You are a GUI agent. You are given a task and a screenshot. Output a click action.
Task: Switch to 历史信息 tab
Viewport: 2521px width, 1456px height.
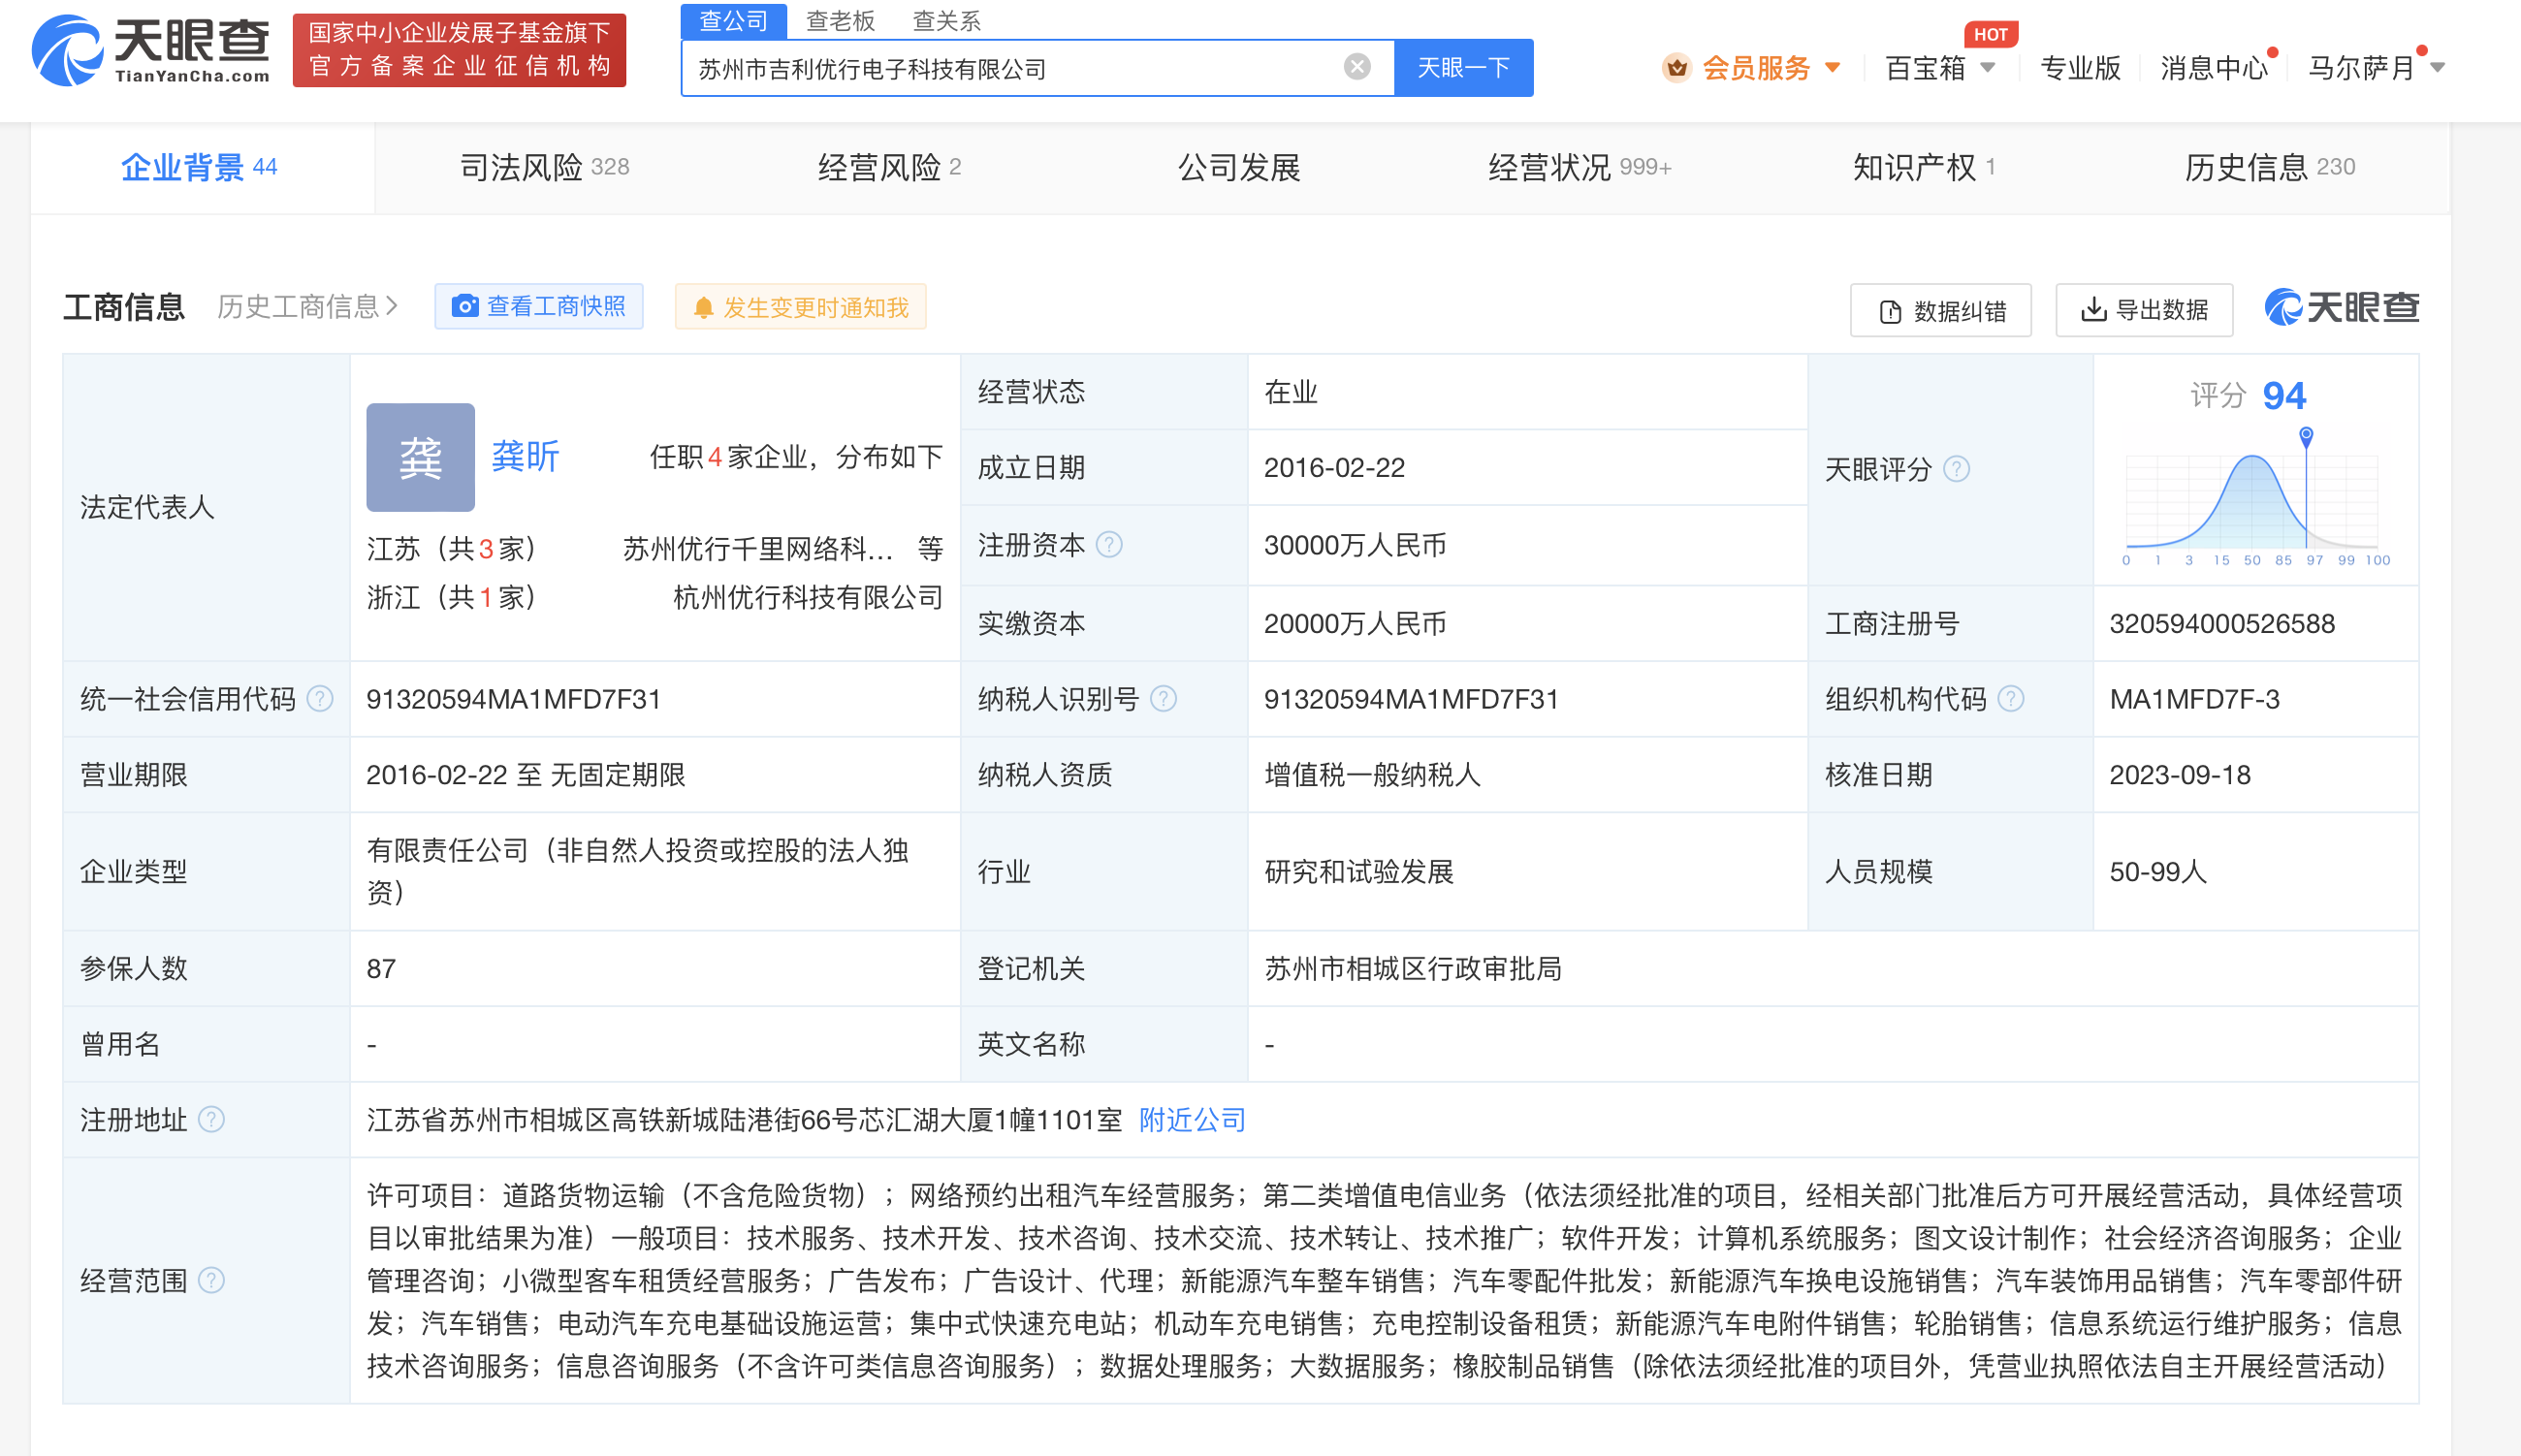(x=2269, y=167)
